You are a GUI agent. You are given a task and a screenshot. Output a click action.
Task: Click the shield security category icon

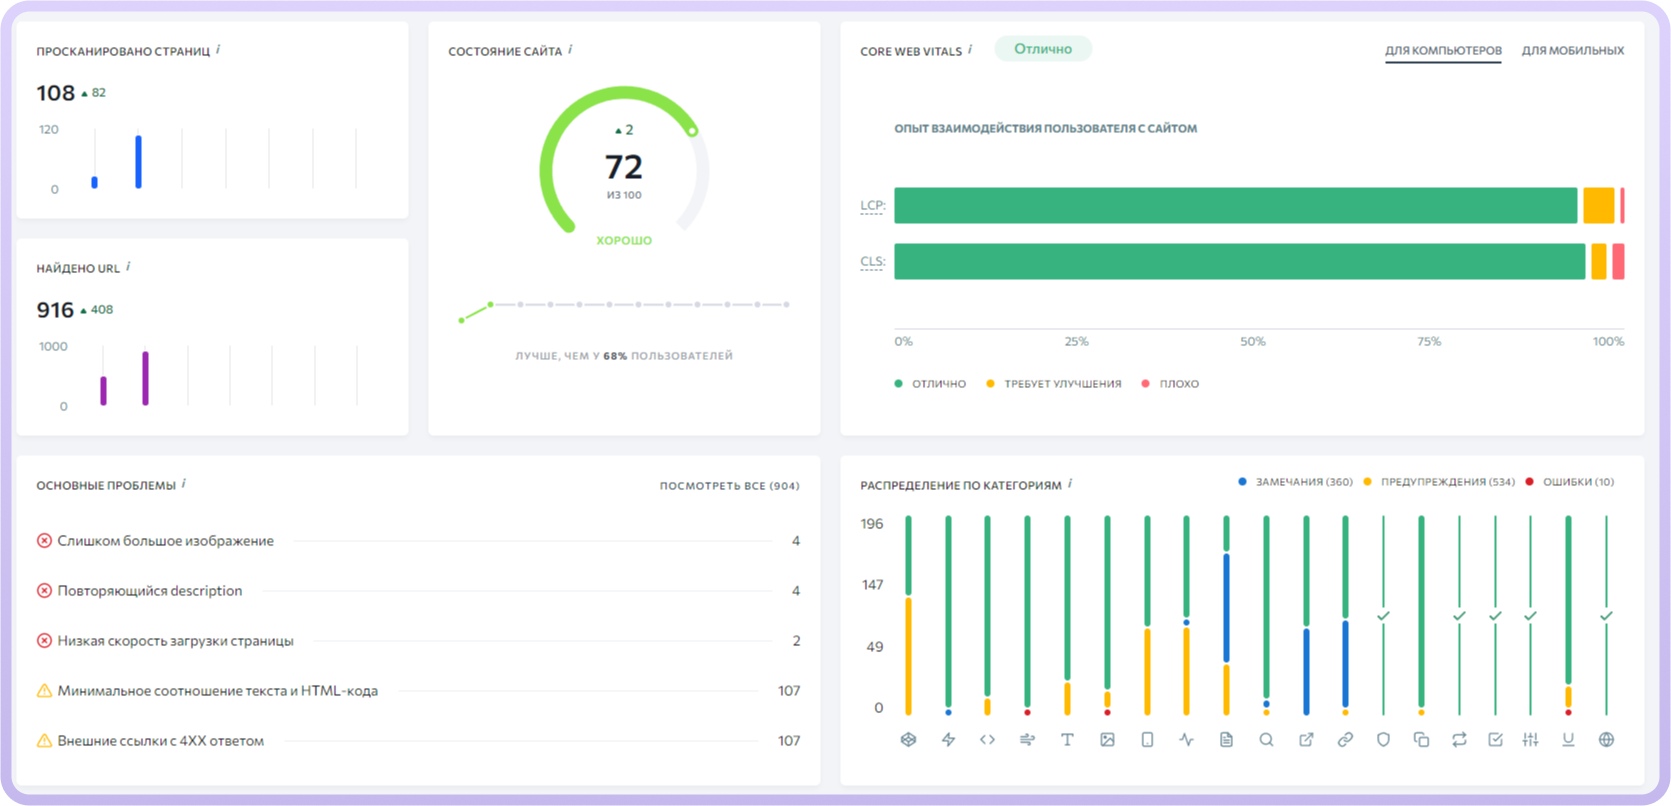(x=1383, y=740)
